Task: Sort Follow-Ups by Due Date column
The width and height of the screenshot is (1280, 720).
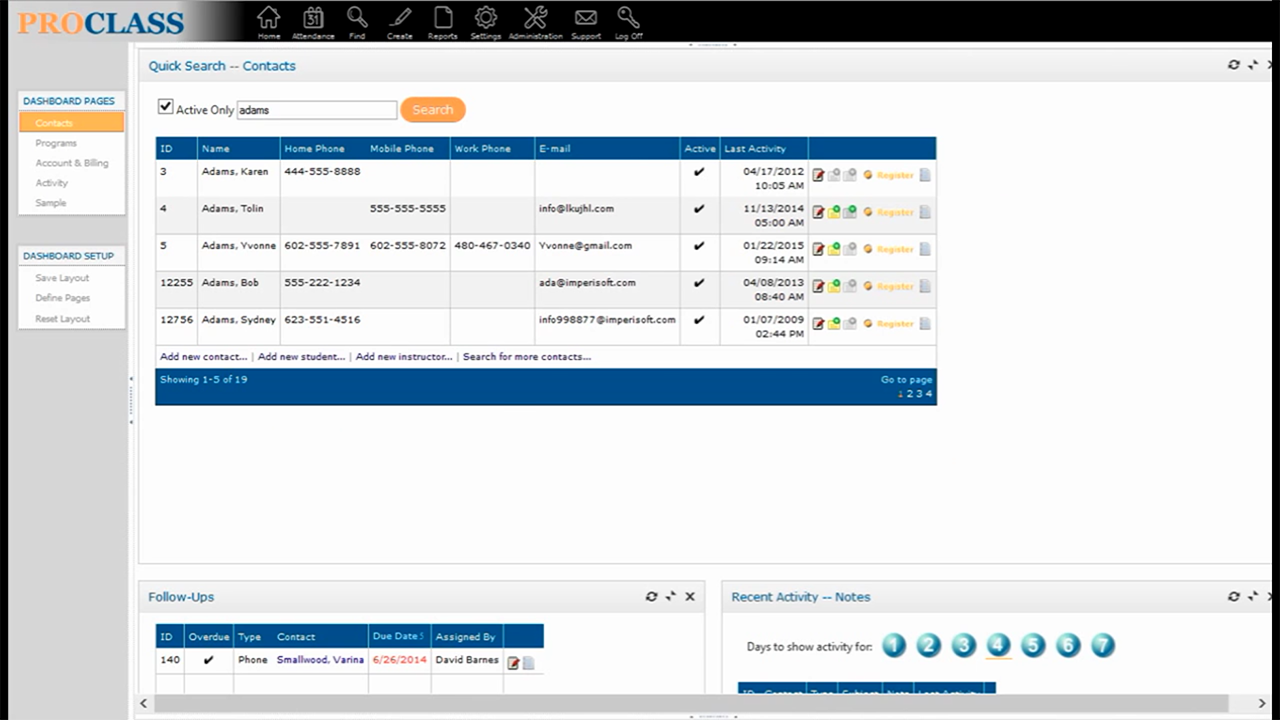Action: click(x=397, y=636)
